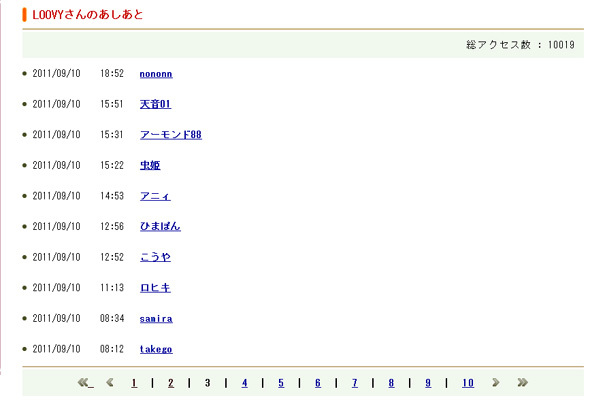Screen dimensions: 605x400
Task: Visit the アーモンド88 user link
Action: click(x=170, y=135)
